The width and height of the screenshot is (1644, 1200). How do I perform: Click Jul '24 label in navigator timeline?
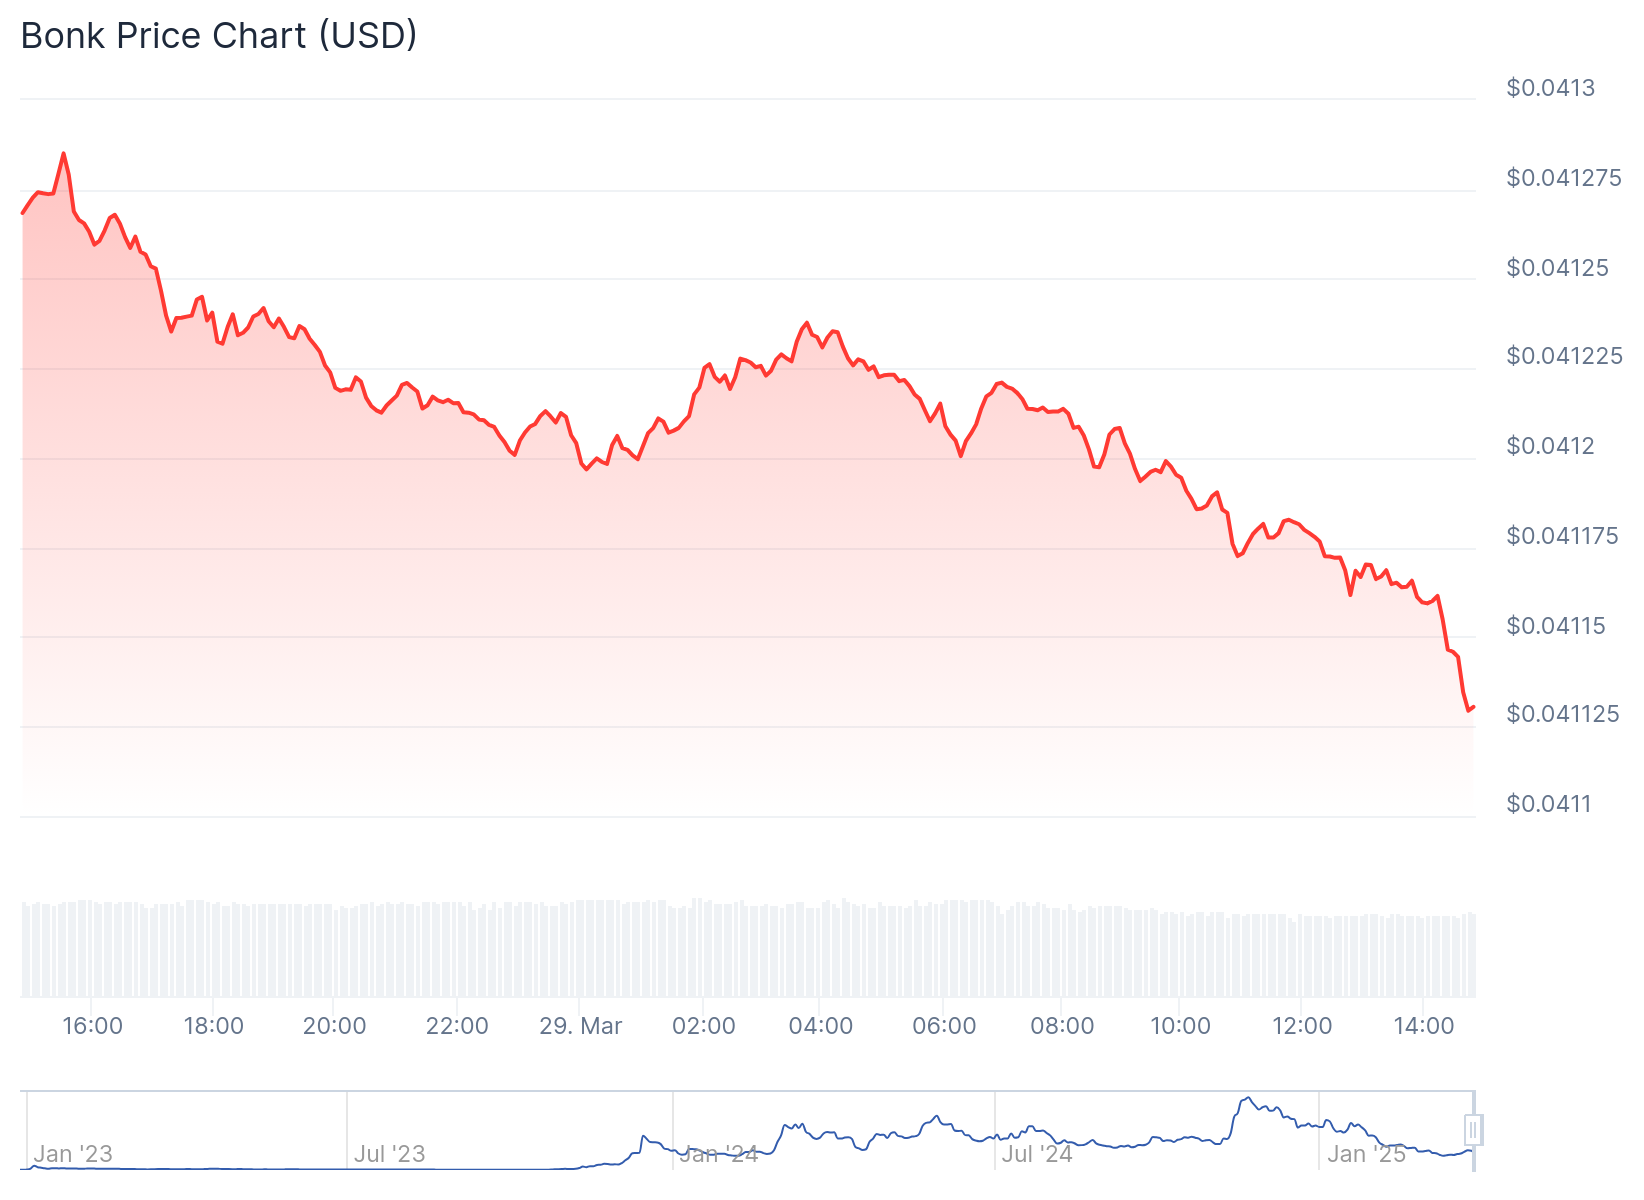click(1037, 1154)
